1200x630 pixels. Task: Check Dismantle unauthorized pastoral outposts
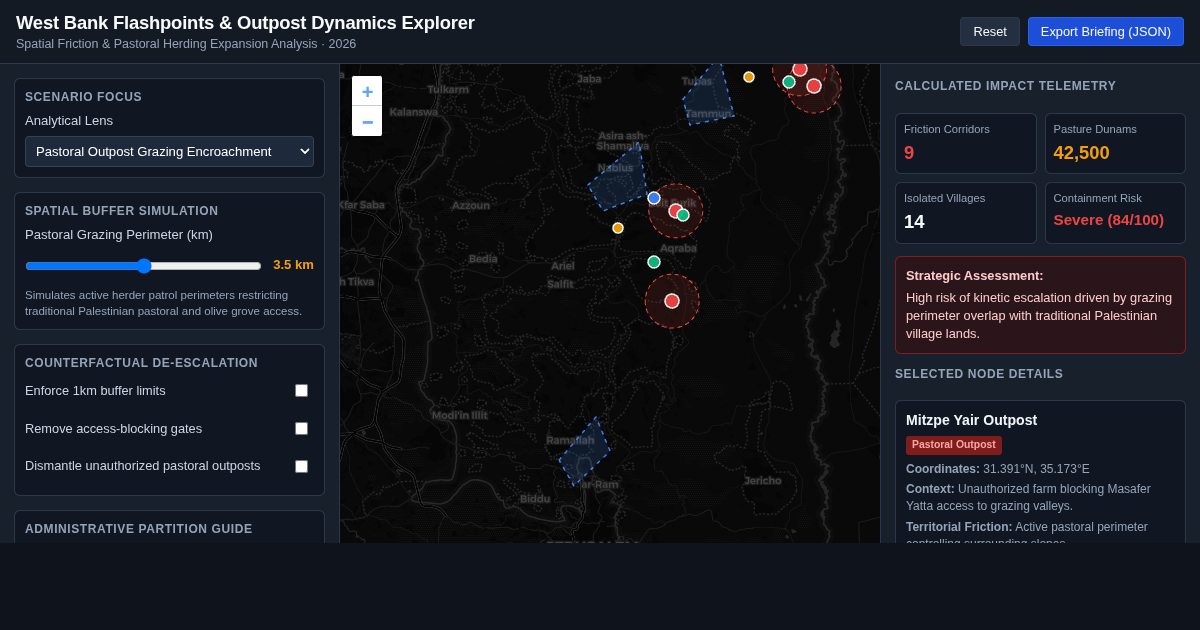click(301, 467)
